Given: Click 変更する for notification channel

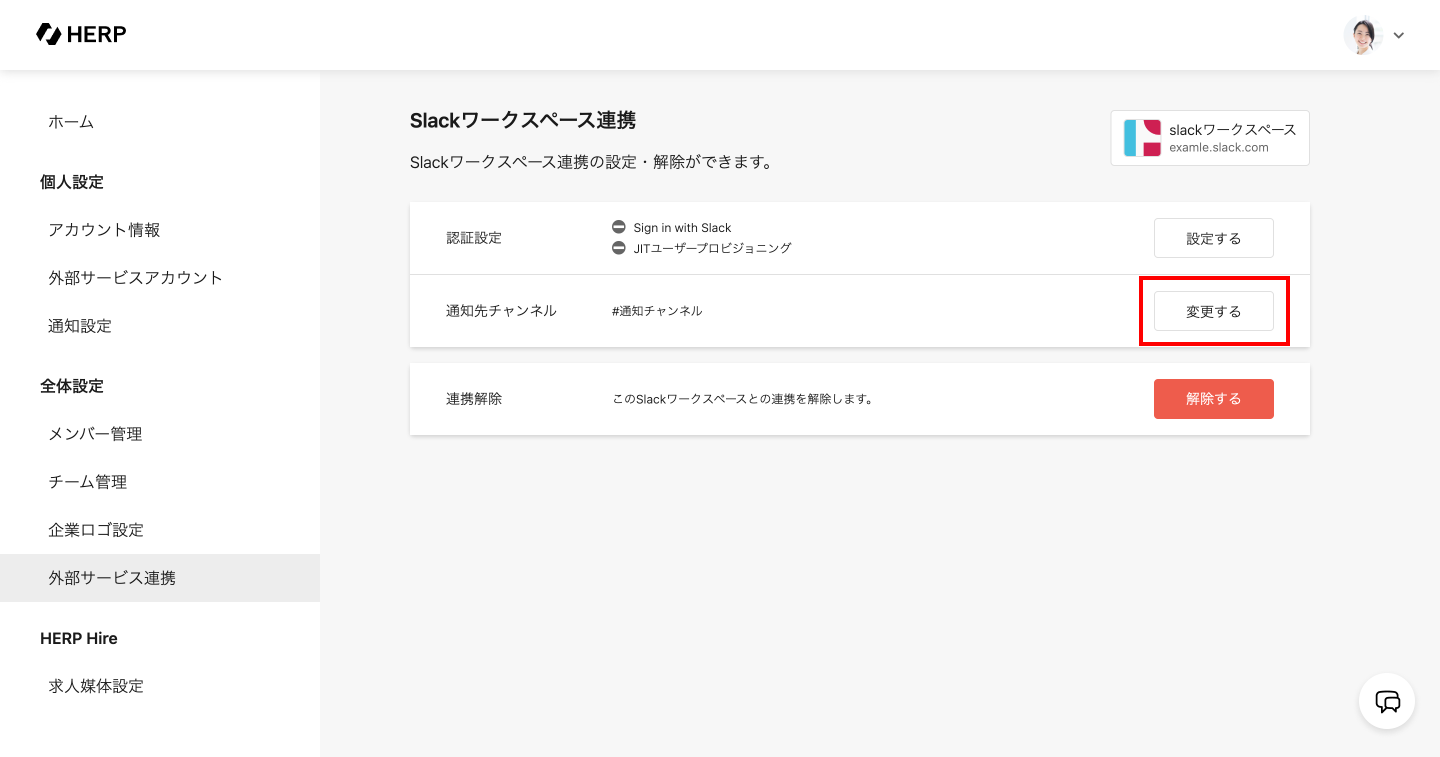Looking at the screenshot, I should point(1213,311).
